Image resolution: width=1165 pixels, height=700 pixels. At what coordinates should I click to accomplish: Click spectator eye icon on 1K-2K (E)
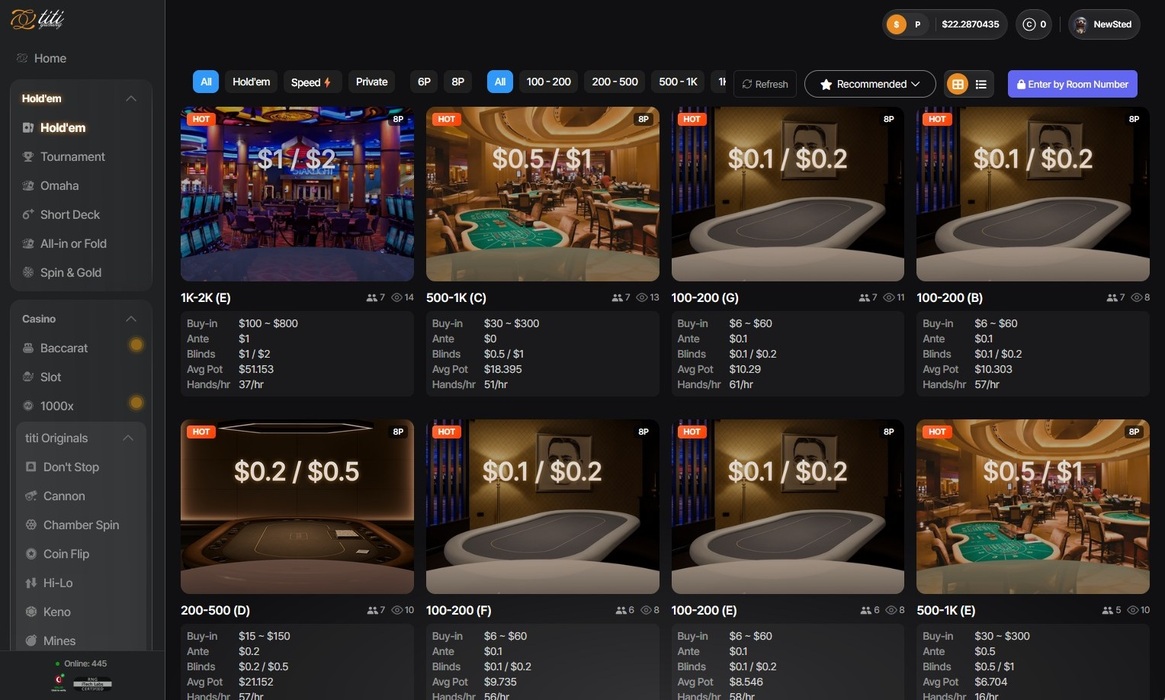point(397,297)
